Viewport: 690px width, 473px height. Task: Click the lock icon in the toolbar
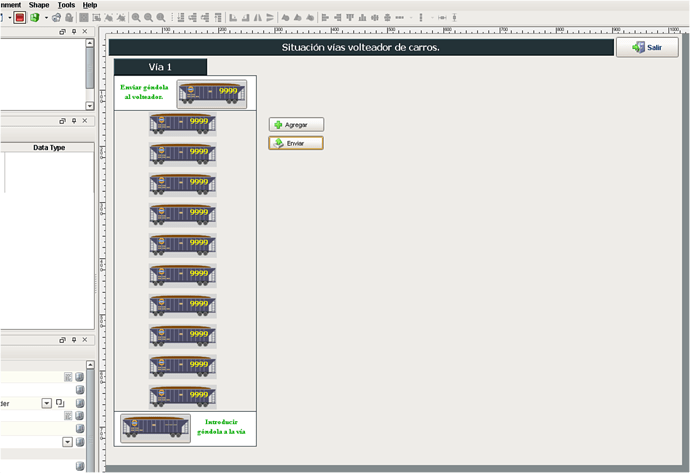68,17
